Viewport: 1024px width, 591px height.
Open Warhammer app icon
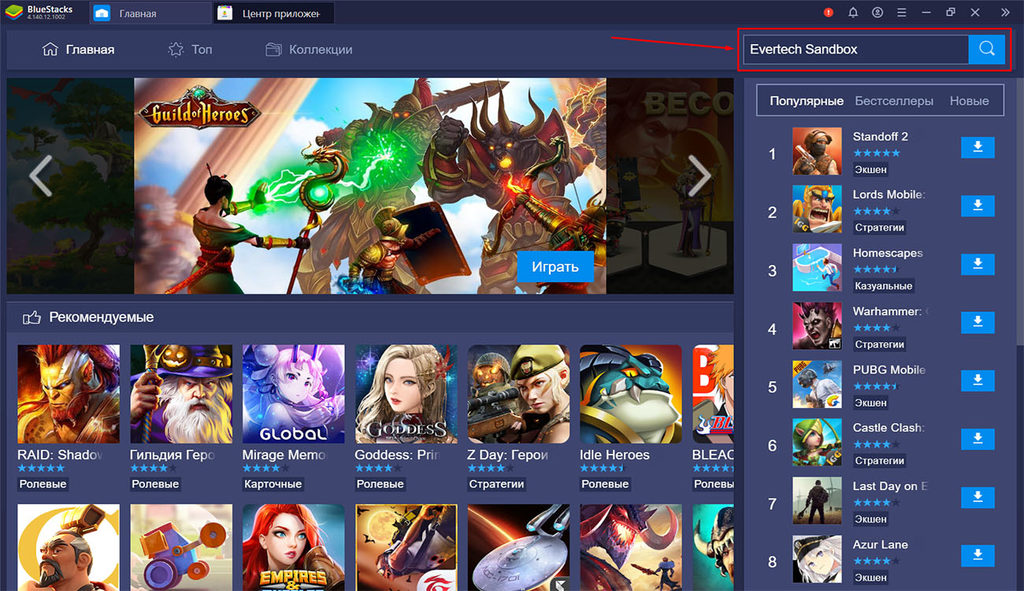tap(817, 326)
